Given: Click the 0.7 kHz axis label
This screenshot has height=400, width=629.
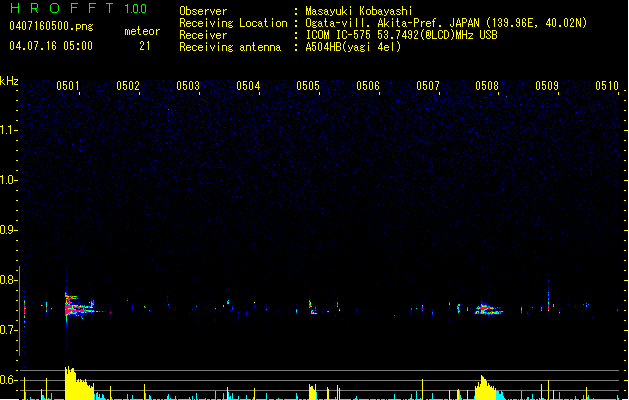Looking at the screenshot, I should (x=8, y=330).
